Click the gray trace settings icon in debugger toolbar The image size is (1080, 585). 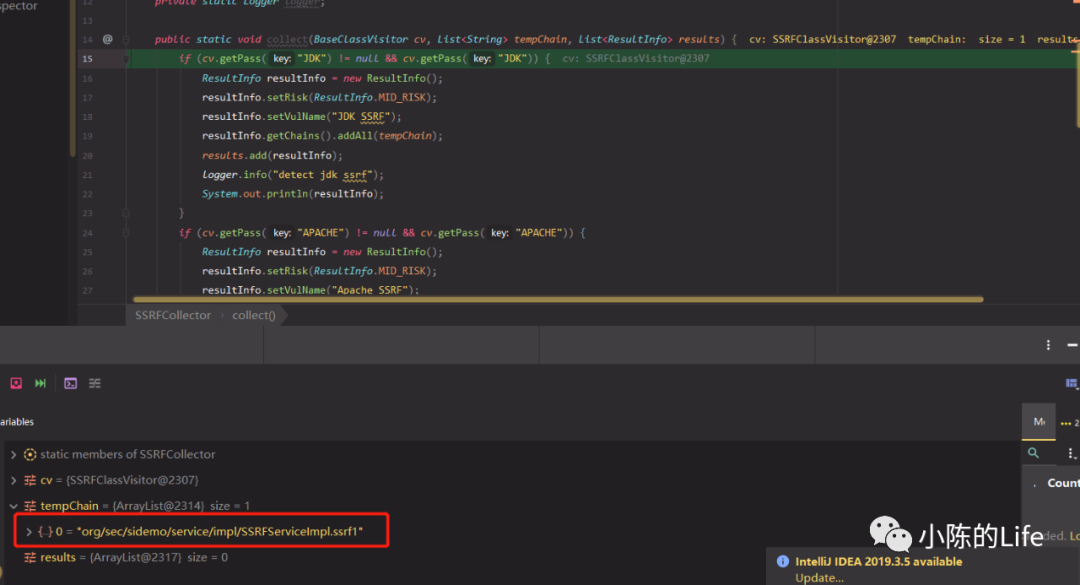click(x=95, y=383)
